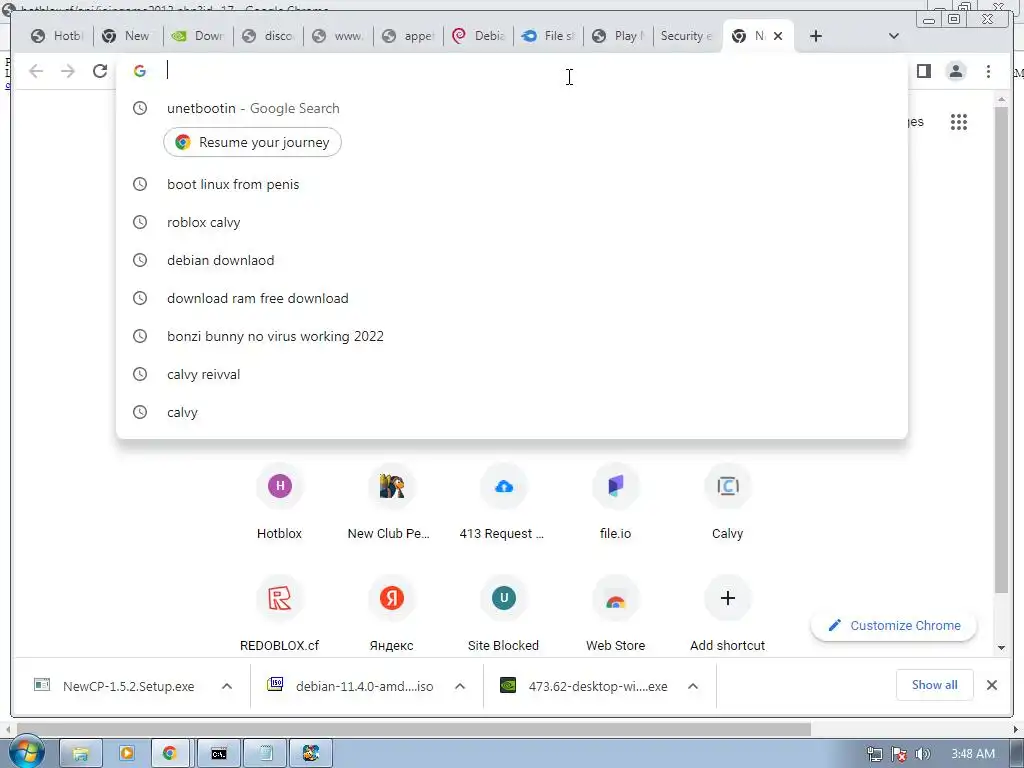Click the taskbar clock showing 3:48 AM
This screenshot has width=1024, height=768.
[973, 754]
